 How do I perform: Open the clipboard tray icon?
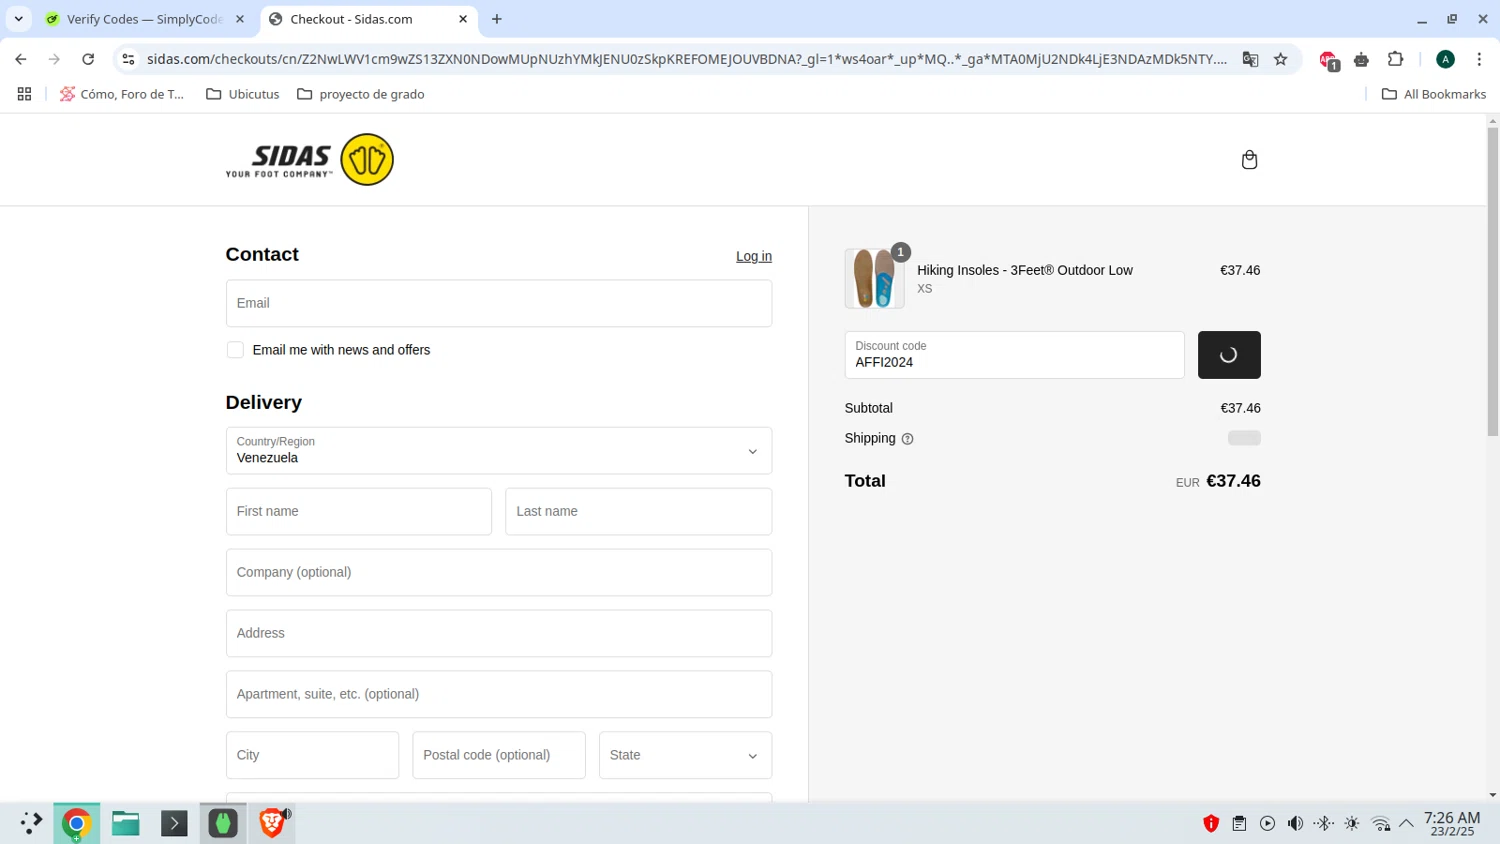pos(1239,824)
